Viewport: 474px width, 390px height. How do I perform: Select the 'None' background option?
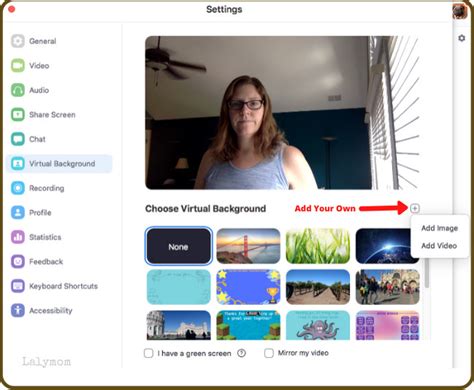(179, 246)
